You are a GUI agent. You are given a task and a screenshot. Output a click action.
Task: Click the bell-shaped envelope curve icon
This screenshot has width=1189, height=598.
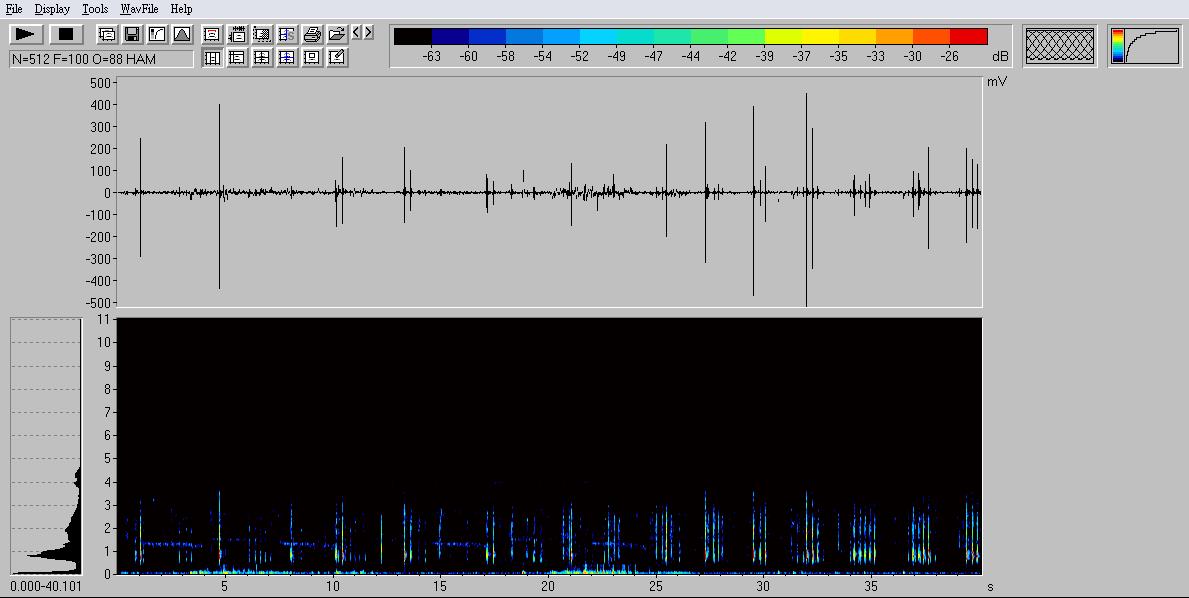(x=182, y=34)
